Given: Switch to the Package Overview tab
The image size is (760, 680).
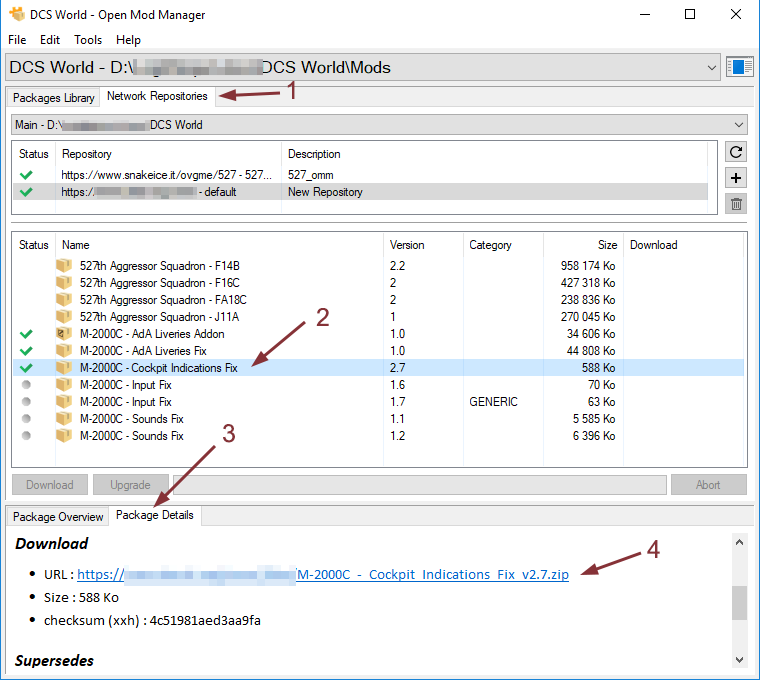Looking at the screenshot, I should coord(58,517).
